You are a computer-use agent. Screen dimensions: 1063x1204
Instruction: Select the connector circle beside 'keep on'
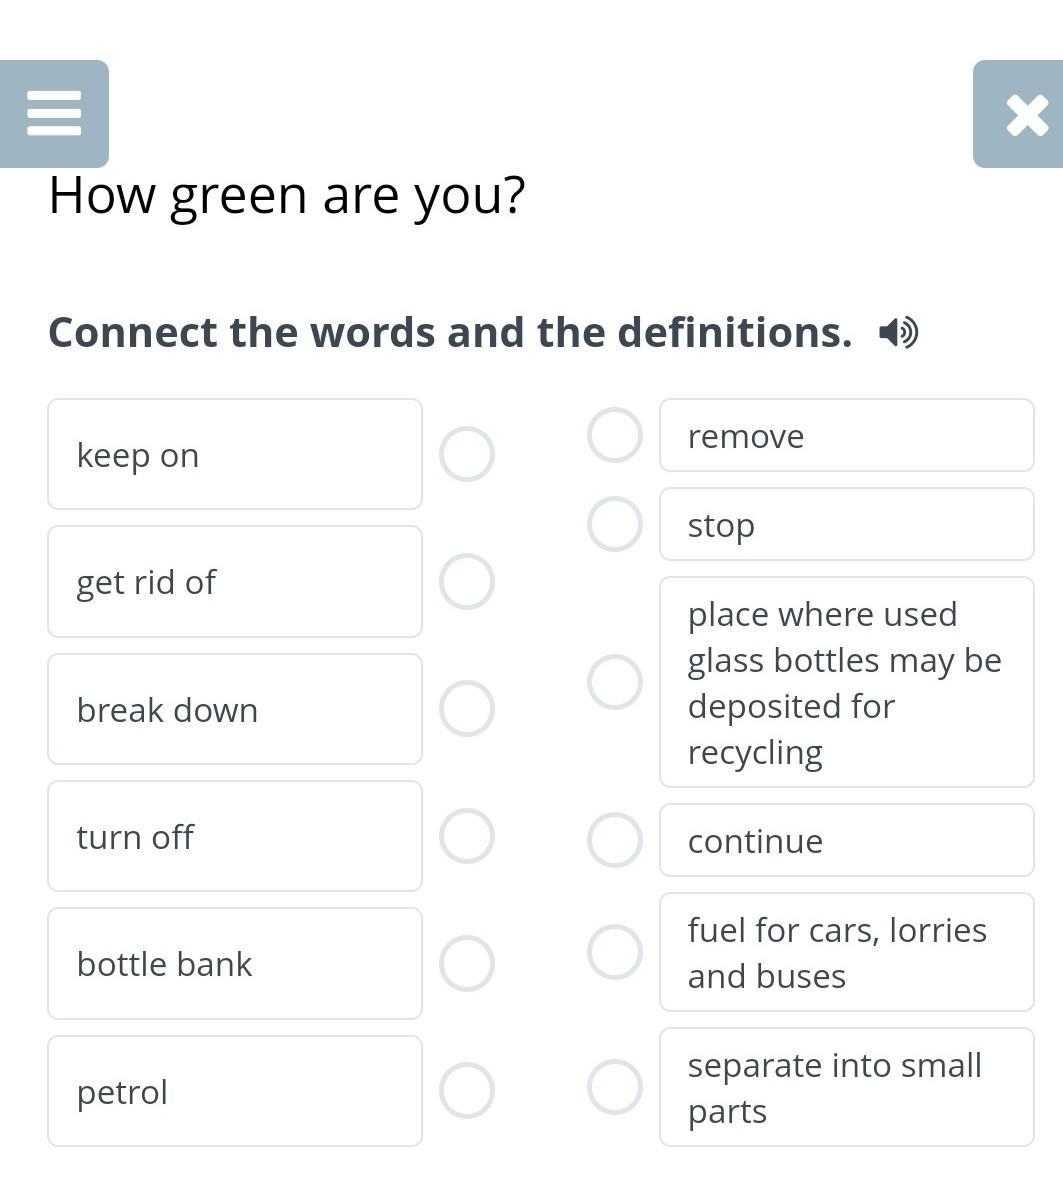coord(467,454)
